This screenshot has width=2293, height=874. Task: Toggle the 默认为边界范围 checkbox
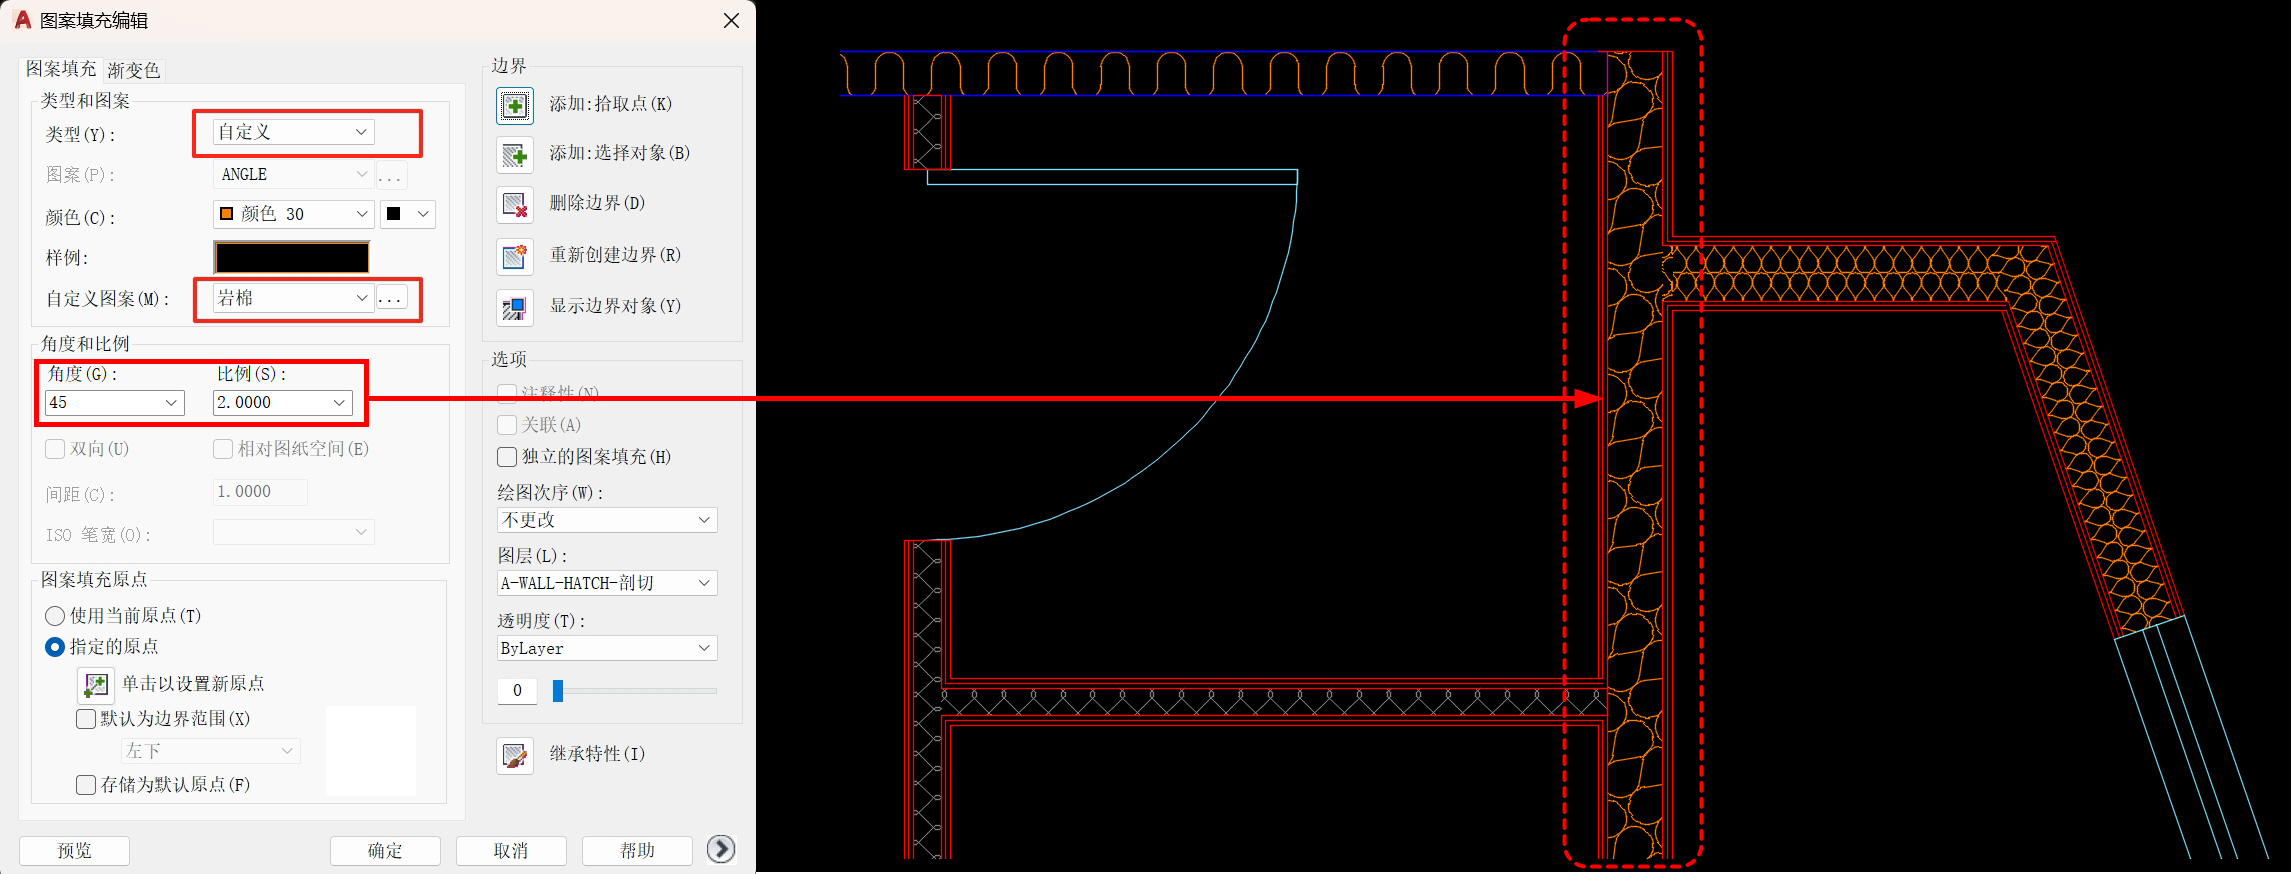(86, 719)
